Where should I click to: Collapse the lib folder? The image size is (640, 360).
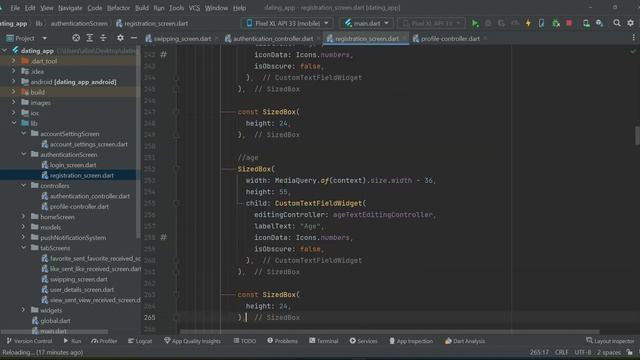[x=14, y=123]
